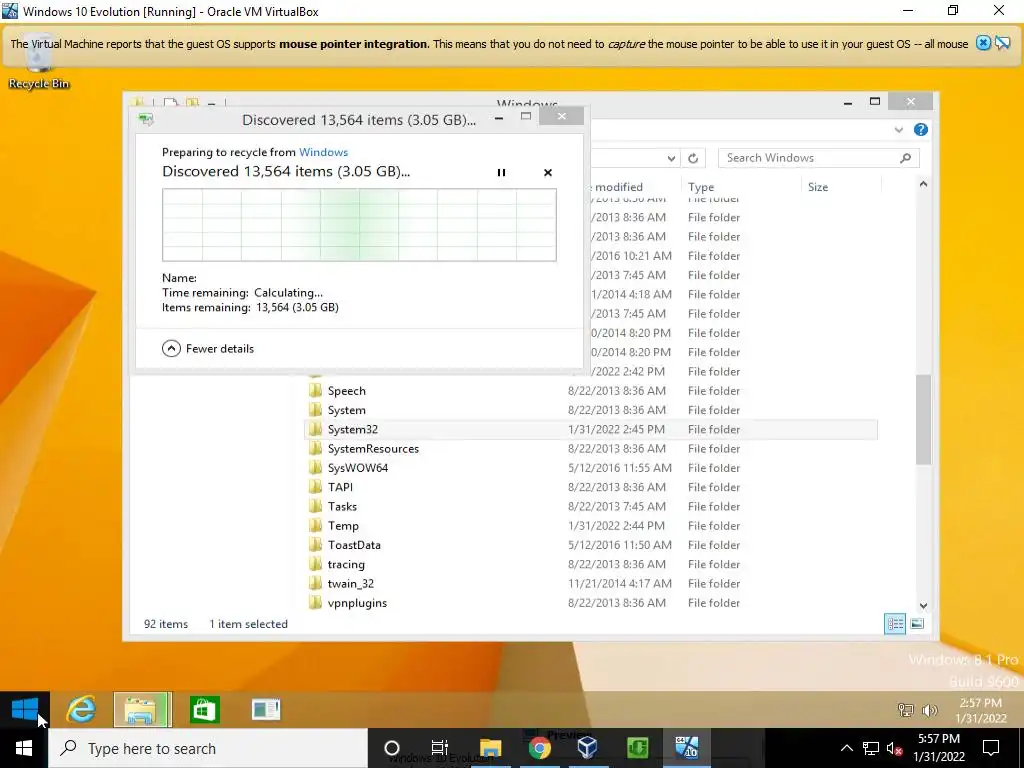Launch Internet Explorer in guest taskbar

pyautogui.click(x=82, y=709)
